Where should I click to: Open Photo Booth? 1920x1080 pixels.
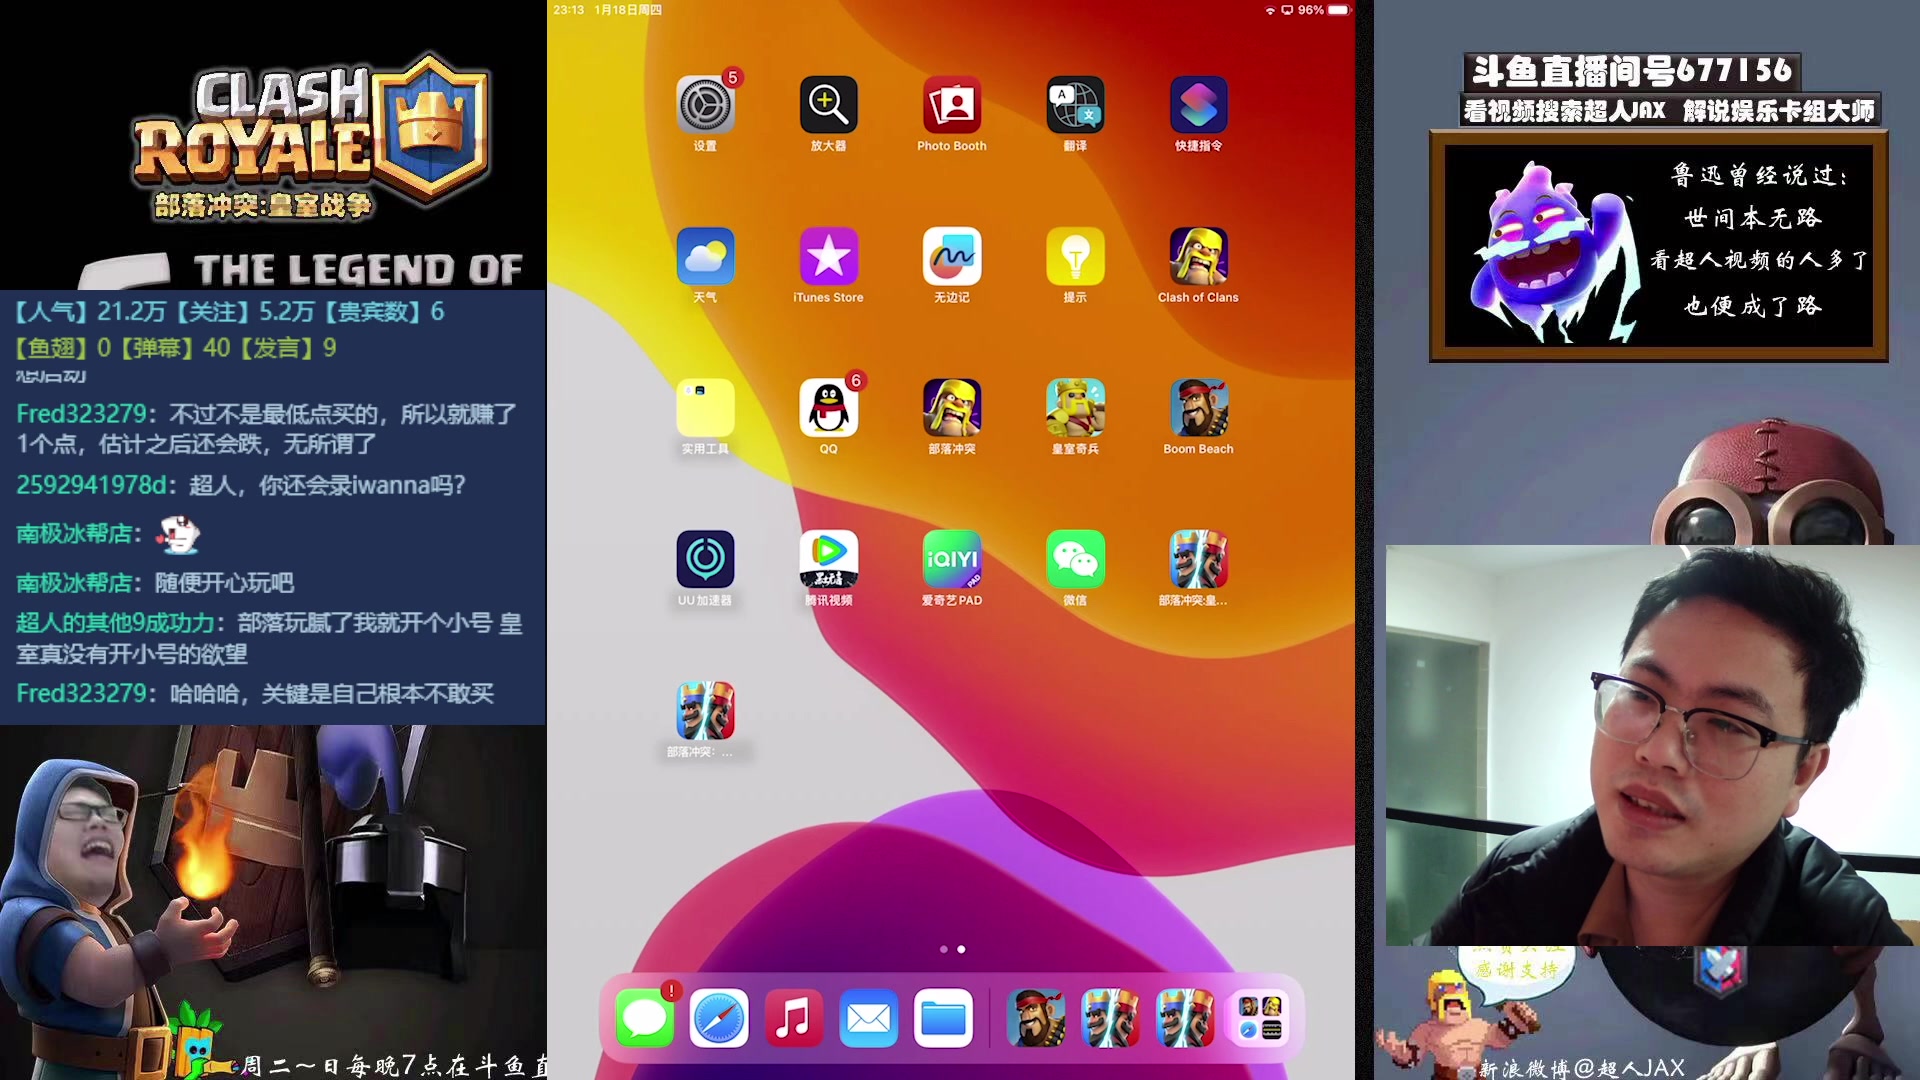tap(952, 105)
